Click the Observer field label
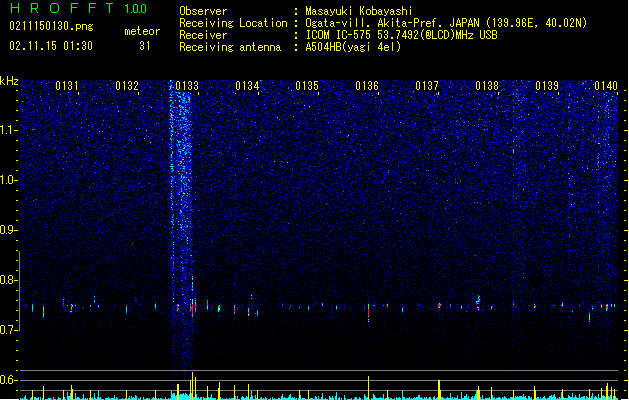Viewport: 629px width, 400px height. tap(203, 11)
